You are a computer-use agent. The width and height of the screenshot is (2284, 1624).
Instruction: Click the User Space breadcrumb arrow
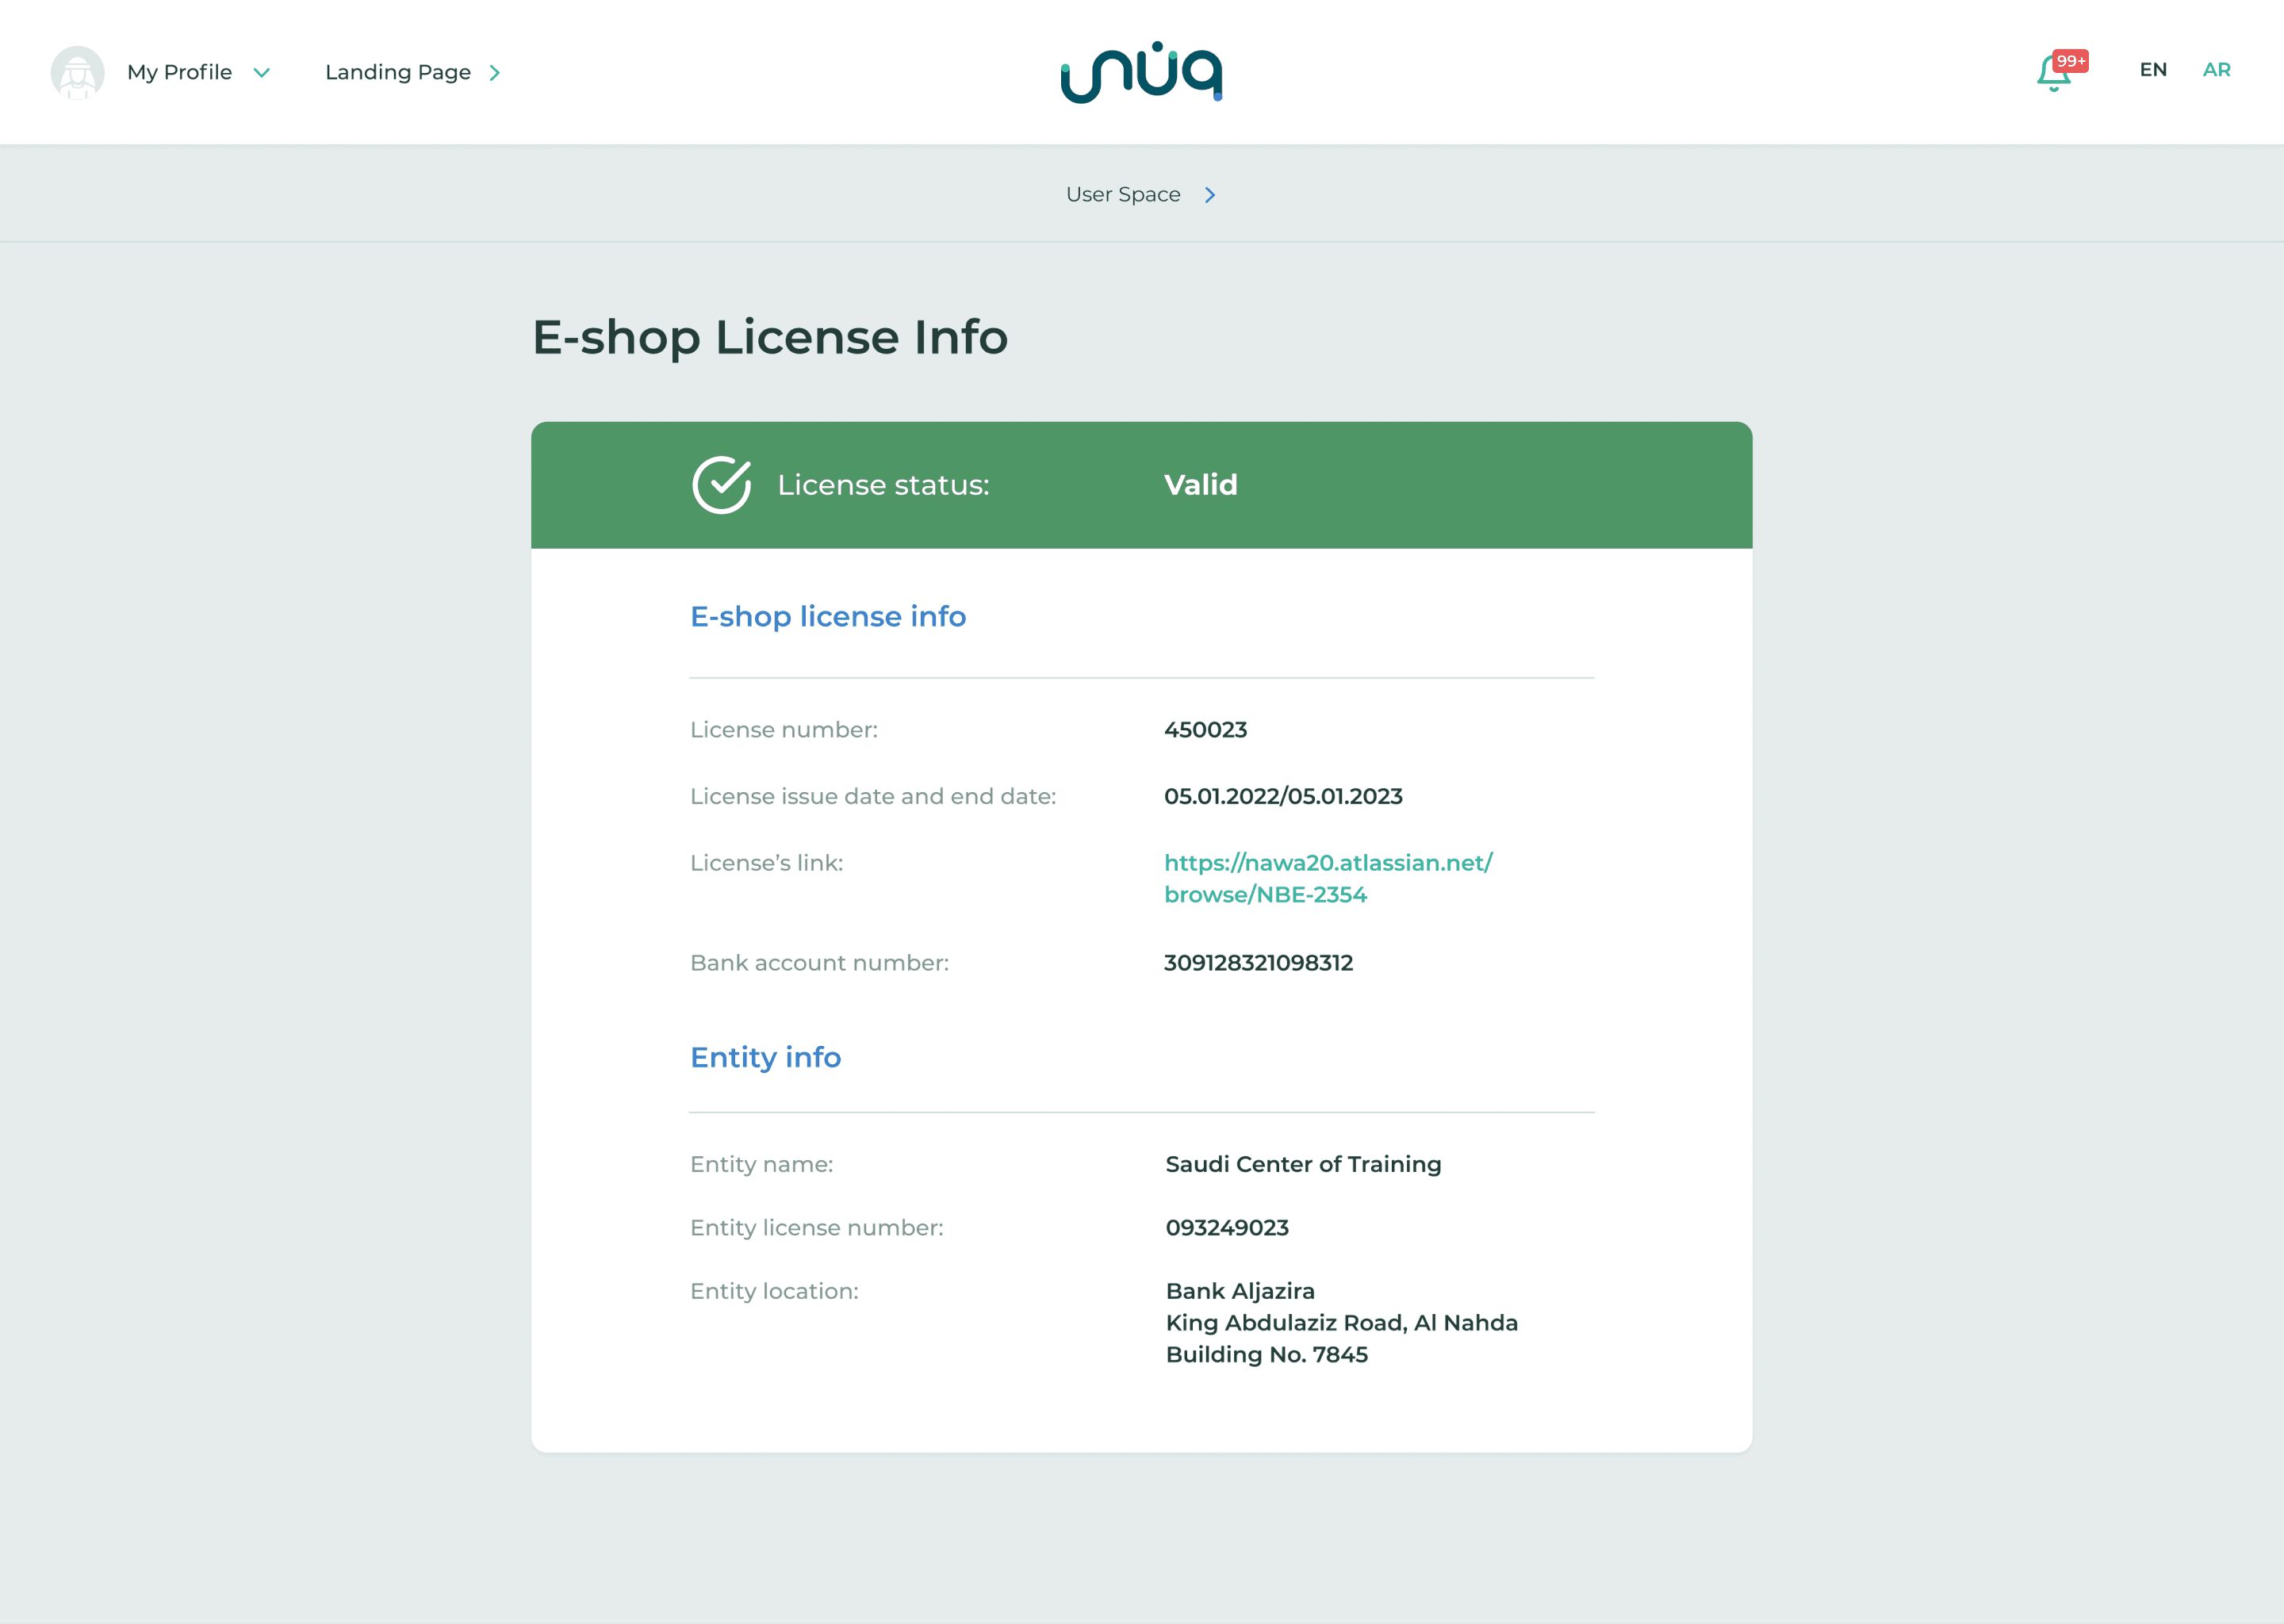(x=1210, y=195)
